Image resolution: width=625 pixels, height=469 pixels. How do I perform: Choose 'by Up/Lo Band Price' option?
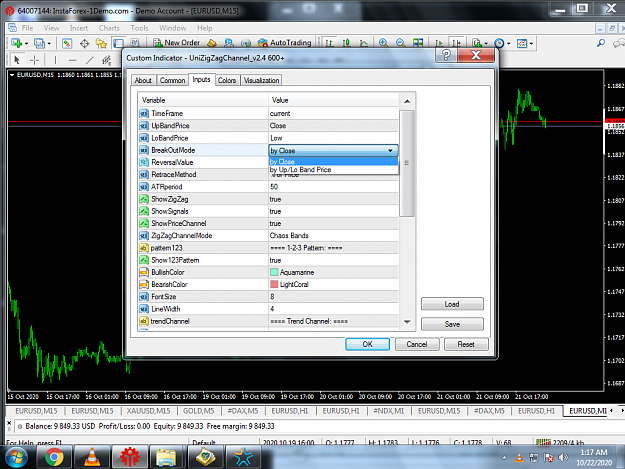[334, 170]
